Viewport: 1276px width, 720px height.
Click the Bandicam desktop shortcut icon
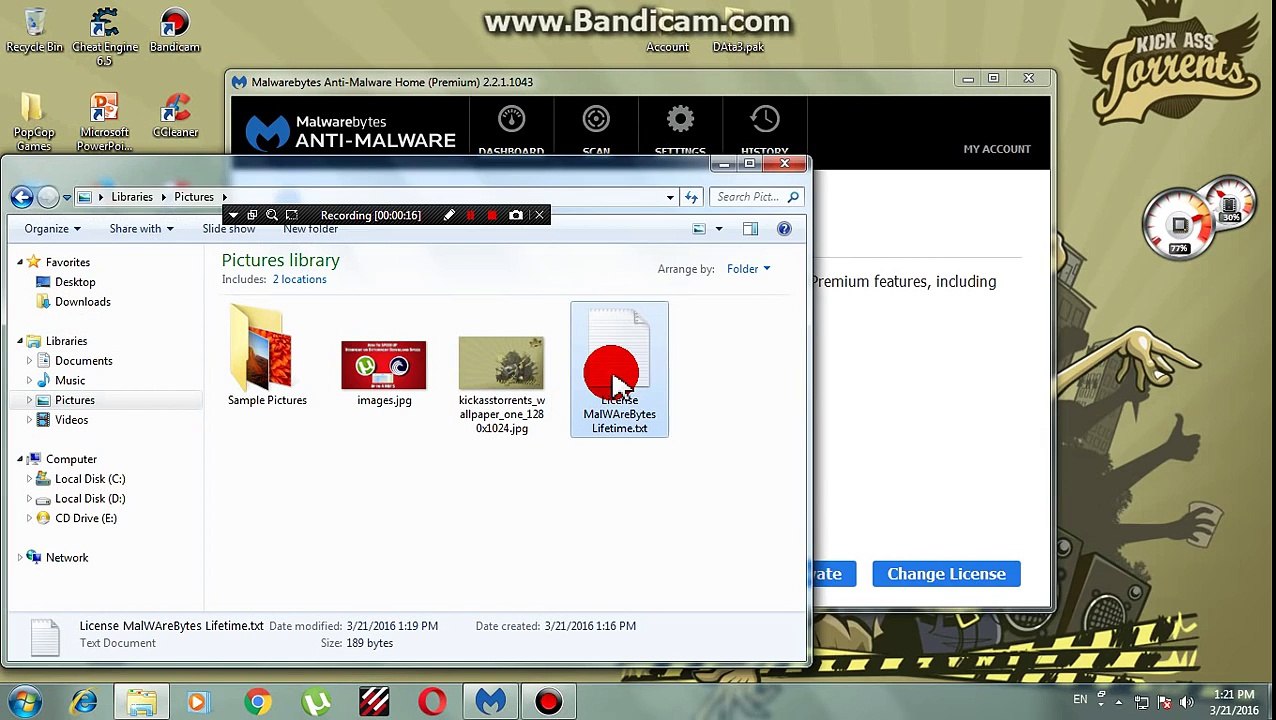(175, 31)
